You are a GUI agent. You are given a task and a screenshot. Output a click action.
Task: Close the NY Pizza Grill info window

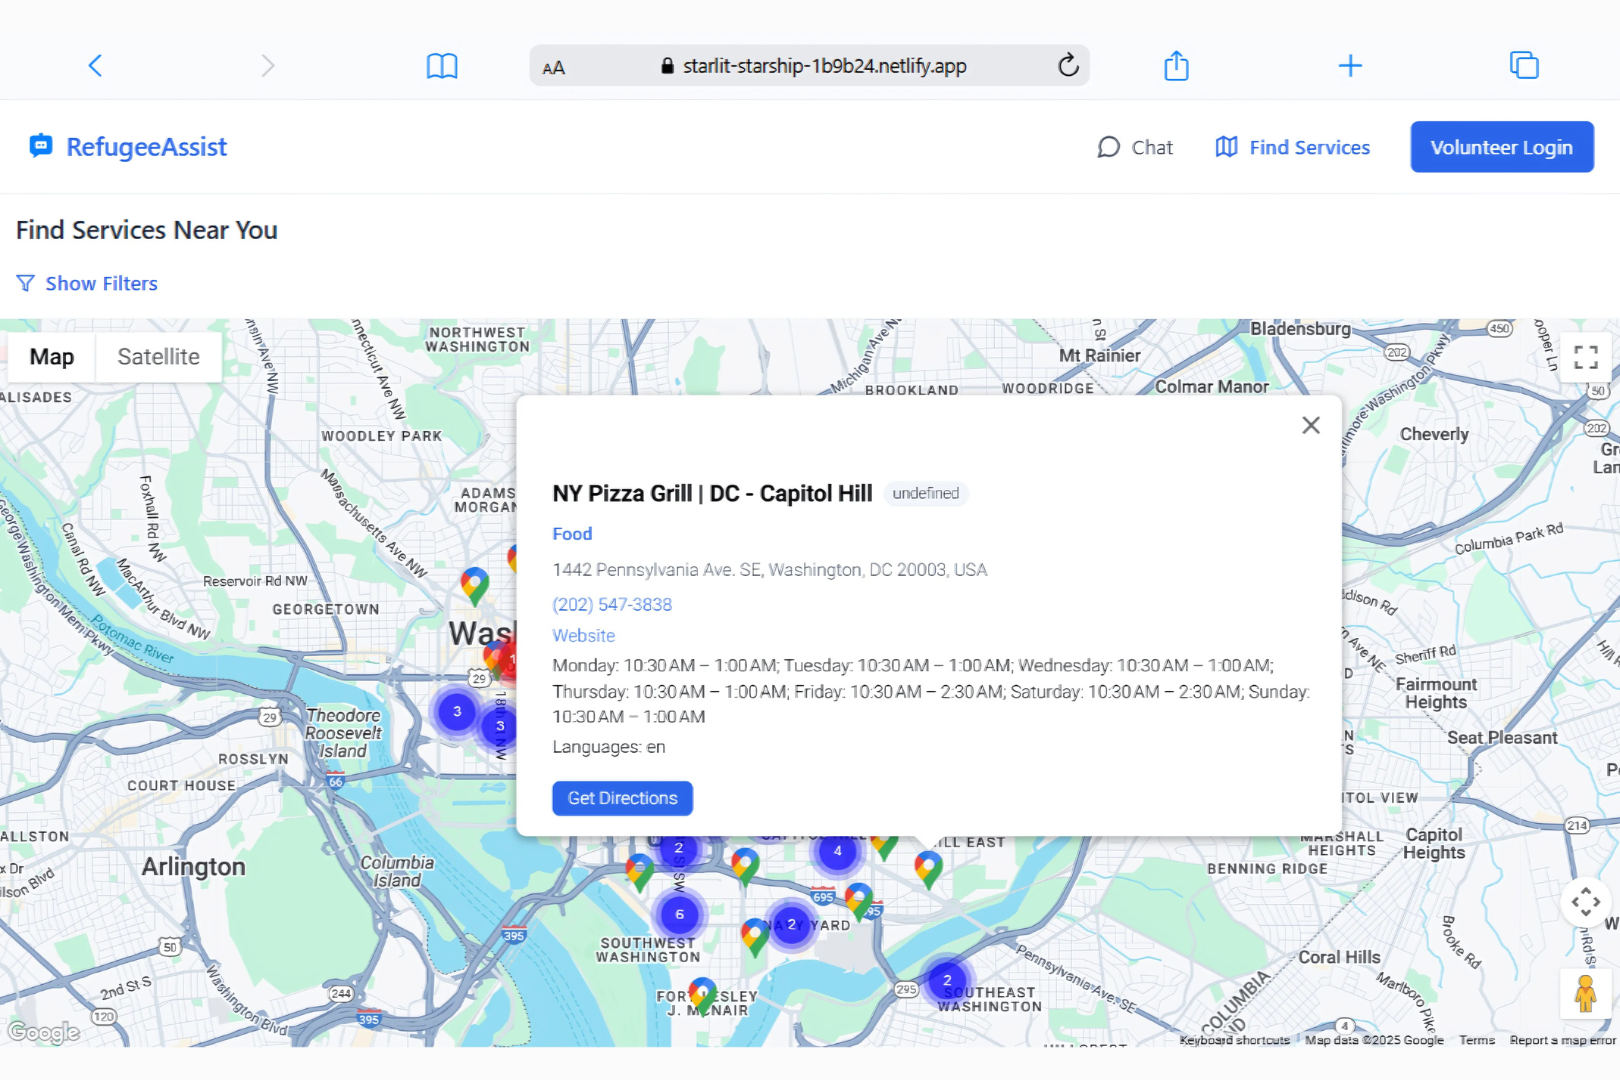[x=1311, y=425]
